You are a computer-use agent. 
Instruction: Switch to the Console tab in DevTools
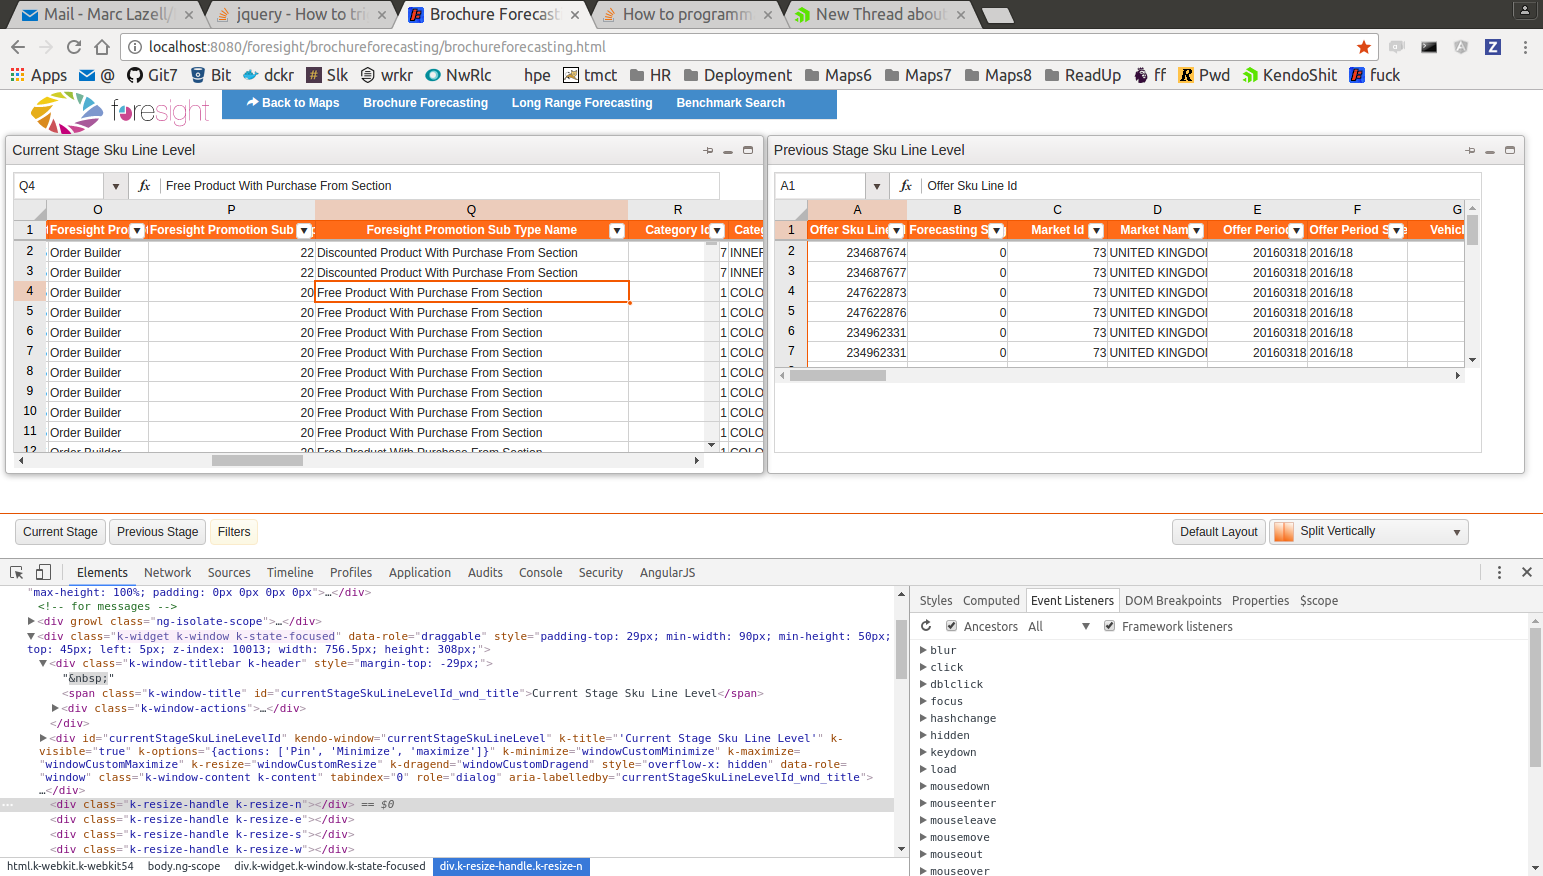(540, 572)
